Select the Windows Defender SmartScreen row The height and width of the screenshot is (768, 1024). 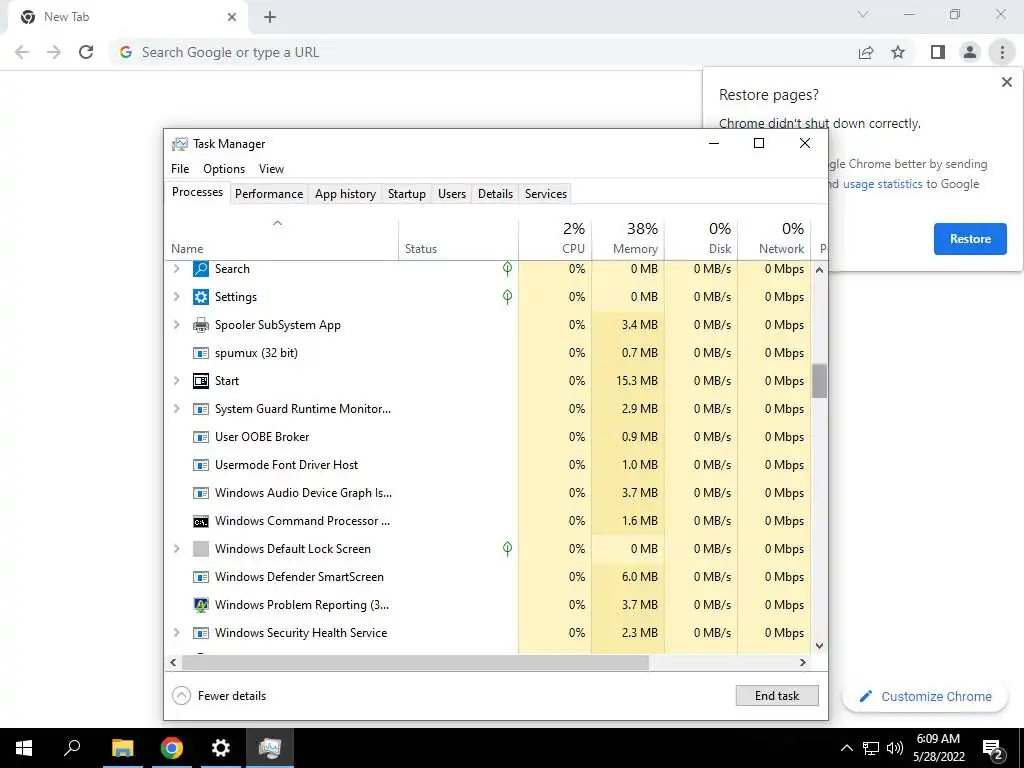pos(488,577)
